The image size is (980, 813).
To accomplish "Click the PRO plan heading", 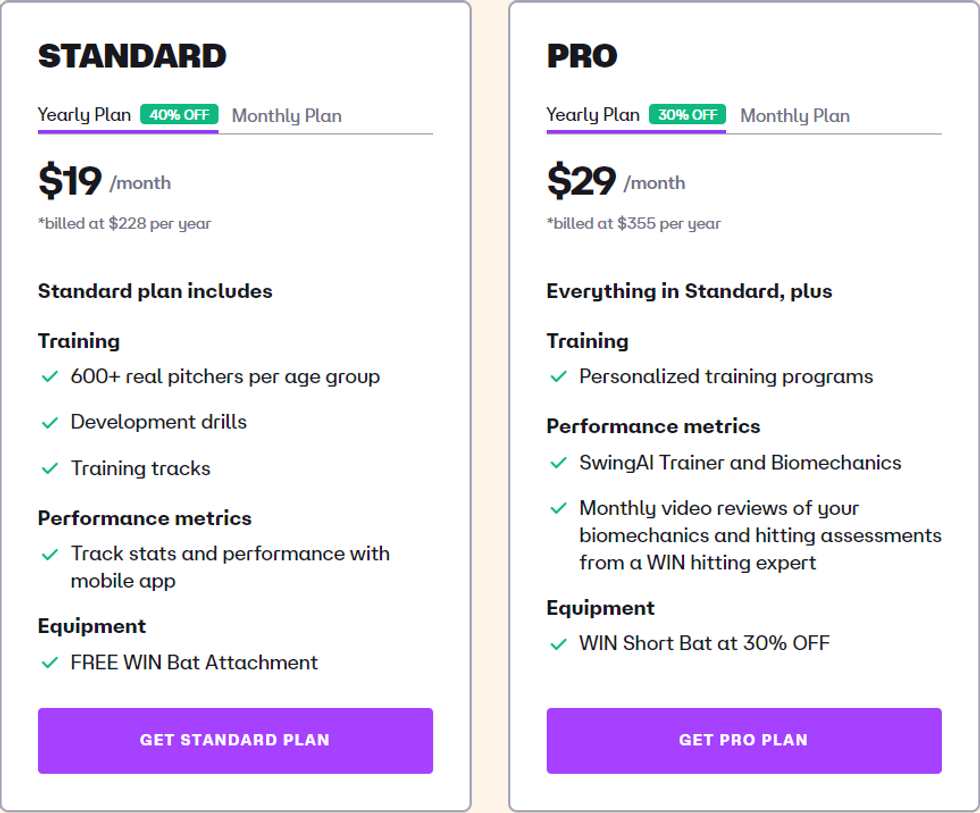I will coord(582,56).
